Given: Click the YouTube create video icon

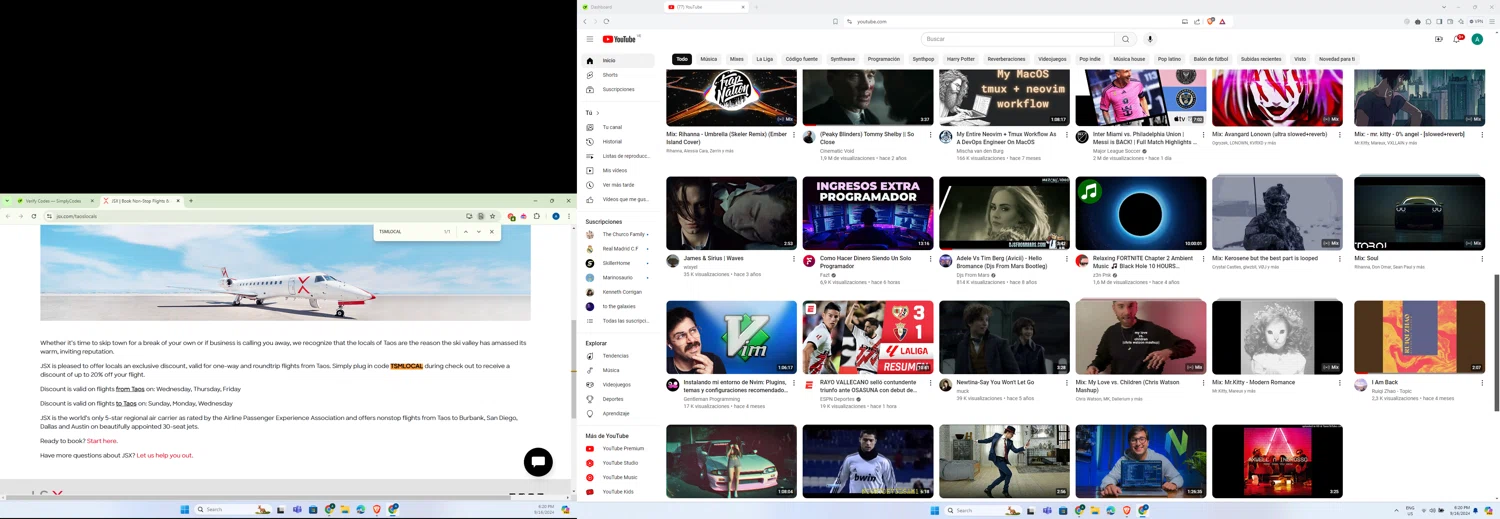Looking at the screenshot, I should pyautogui.click(x=1438, y=39).
